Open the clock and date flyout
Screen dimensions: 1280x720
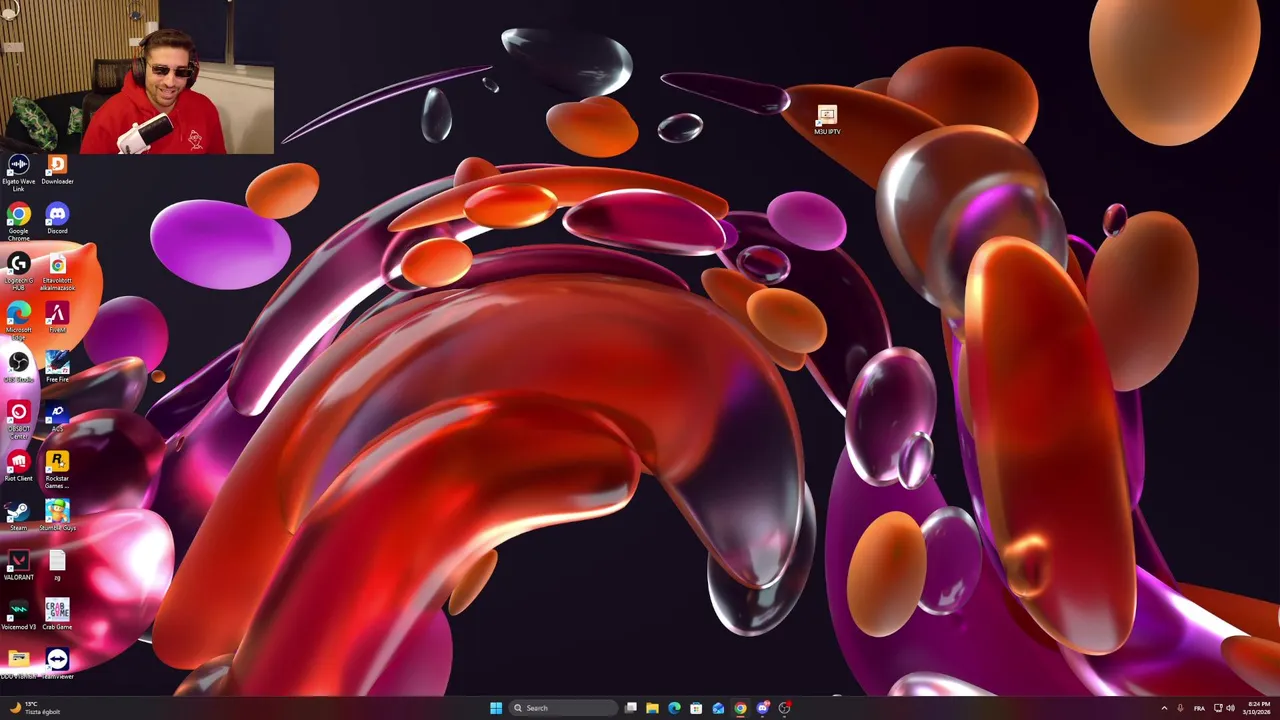pos(1257,708)
